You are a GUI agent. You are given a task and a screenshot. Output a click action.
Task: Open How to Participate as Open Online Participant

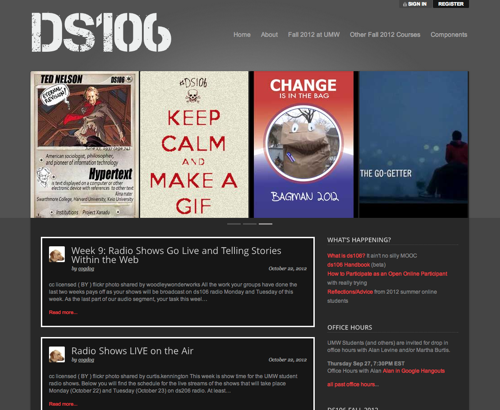387,274
